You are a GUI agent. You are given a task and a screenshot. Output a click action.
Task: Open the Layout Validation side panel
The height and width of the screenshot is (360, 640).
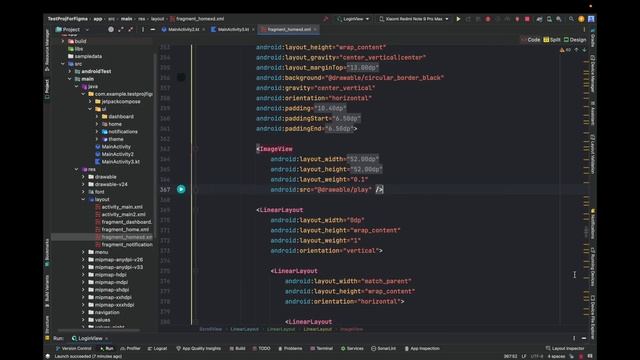tap(593, 154)
